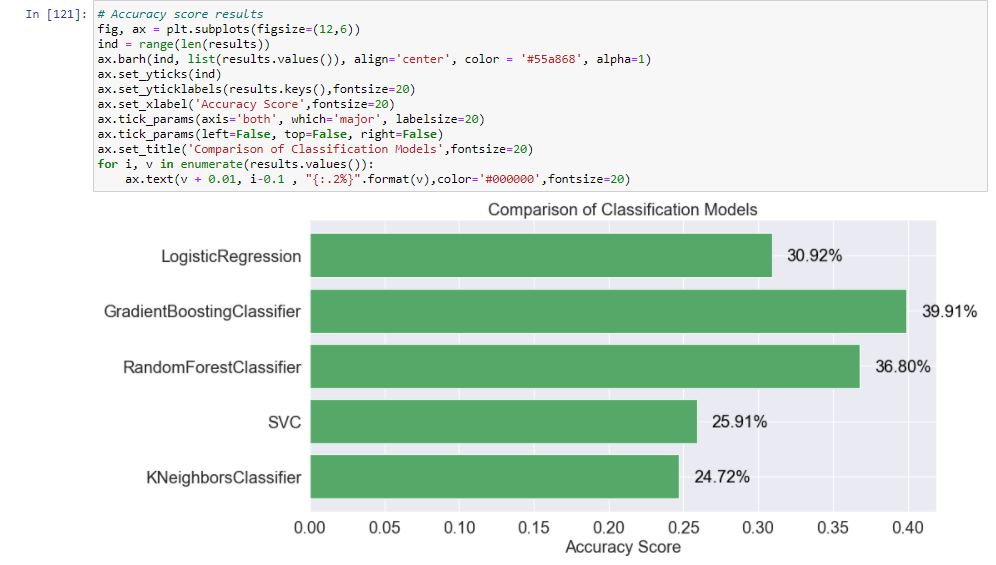Click the ax.set_title code line

pos(315,149)
